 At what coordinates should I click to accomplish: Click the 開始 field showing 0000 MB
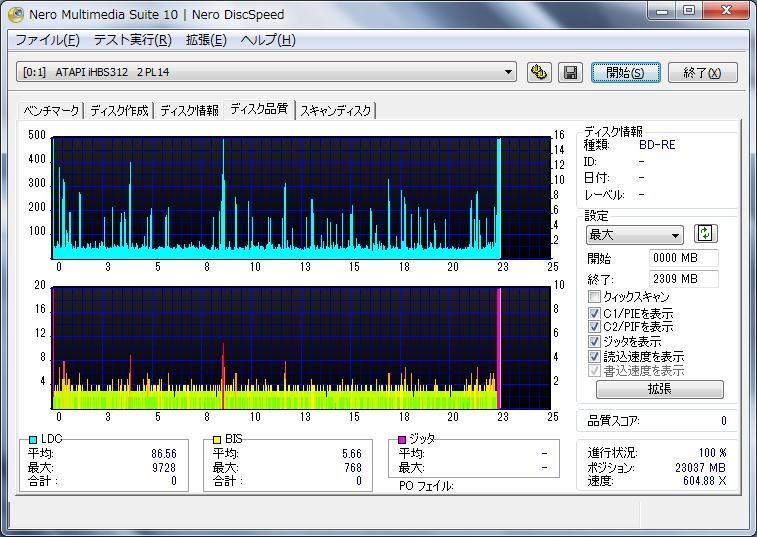click(x=684, y=258)
